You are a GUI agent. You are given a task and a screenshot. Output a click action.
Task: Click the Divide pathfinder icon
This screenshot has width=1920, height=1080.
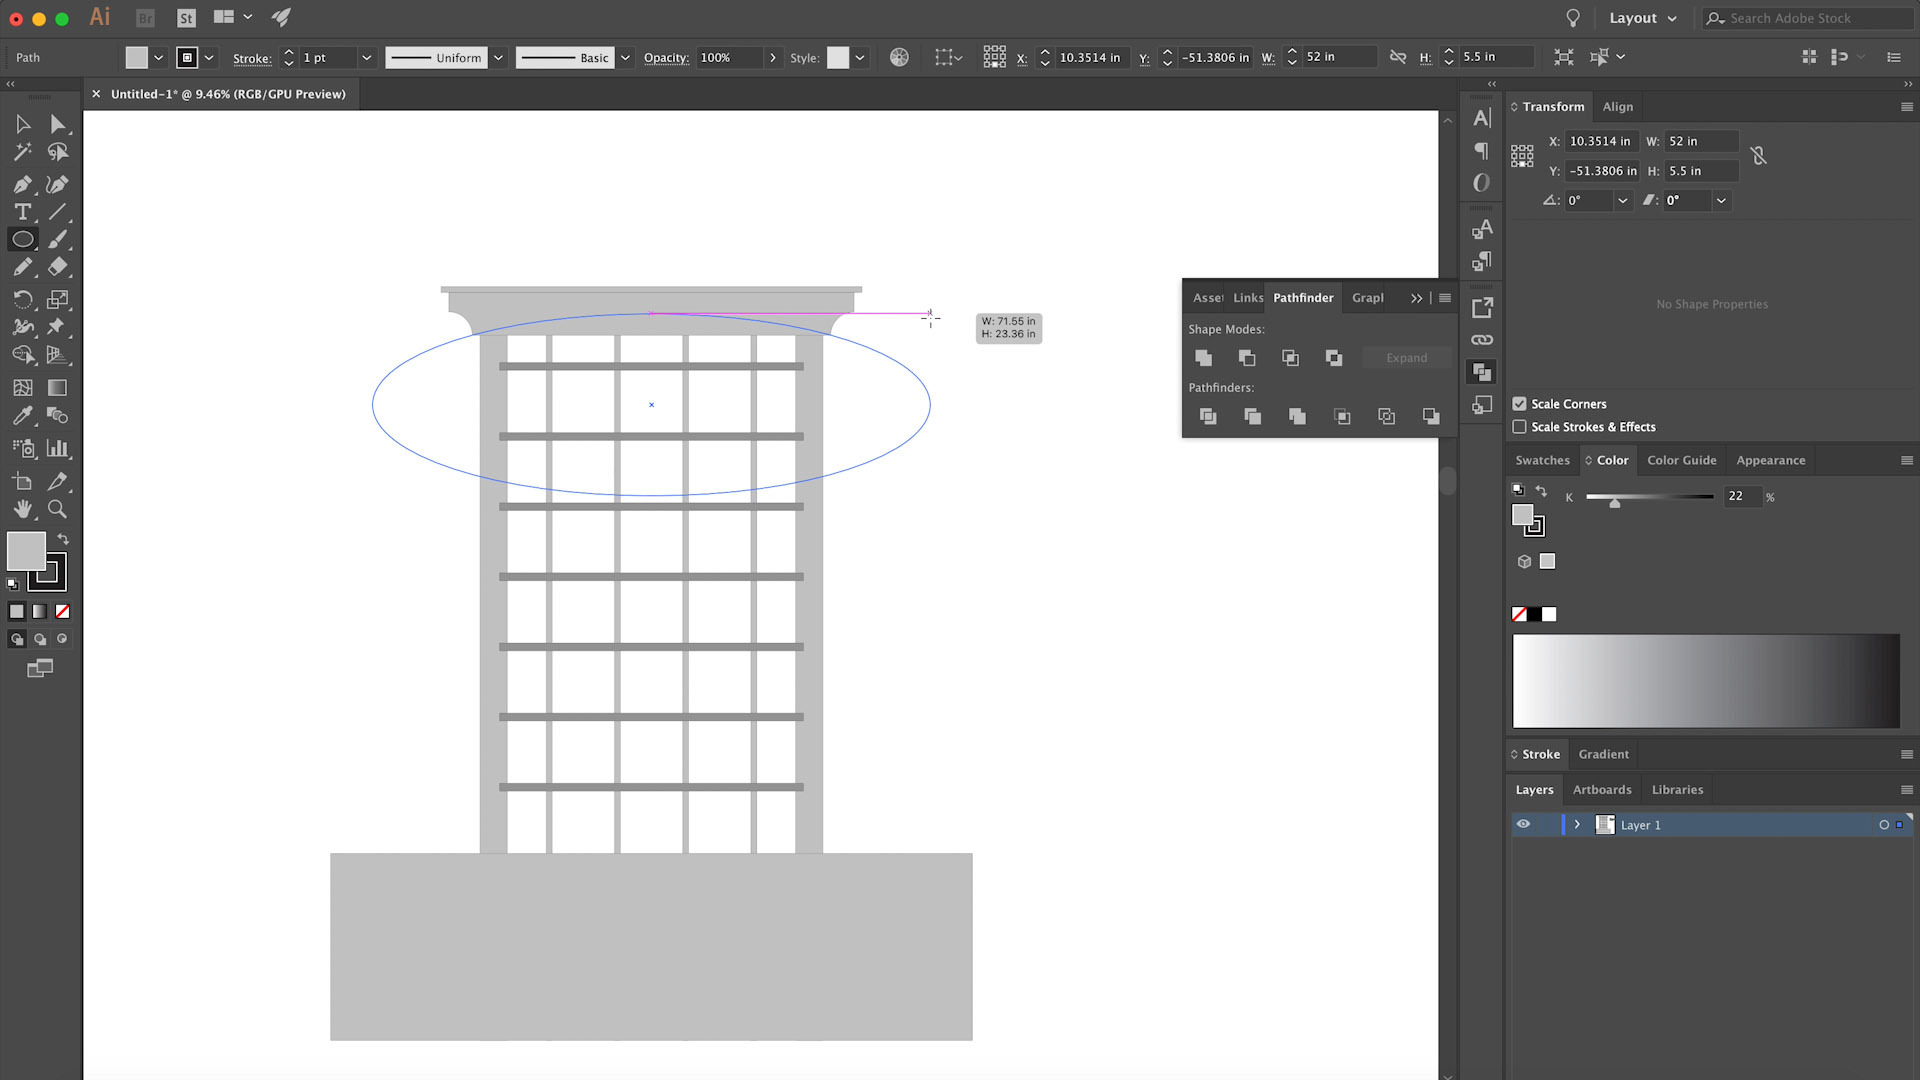[1208, 416]
